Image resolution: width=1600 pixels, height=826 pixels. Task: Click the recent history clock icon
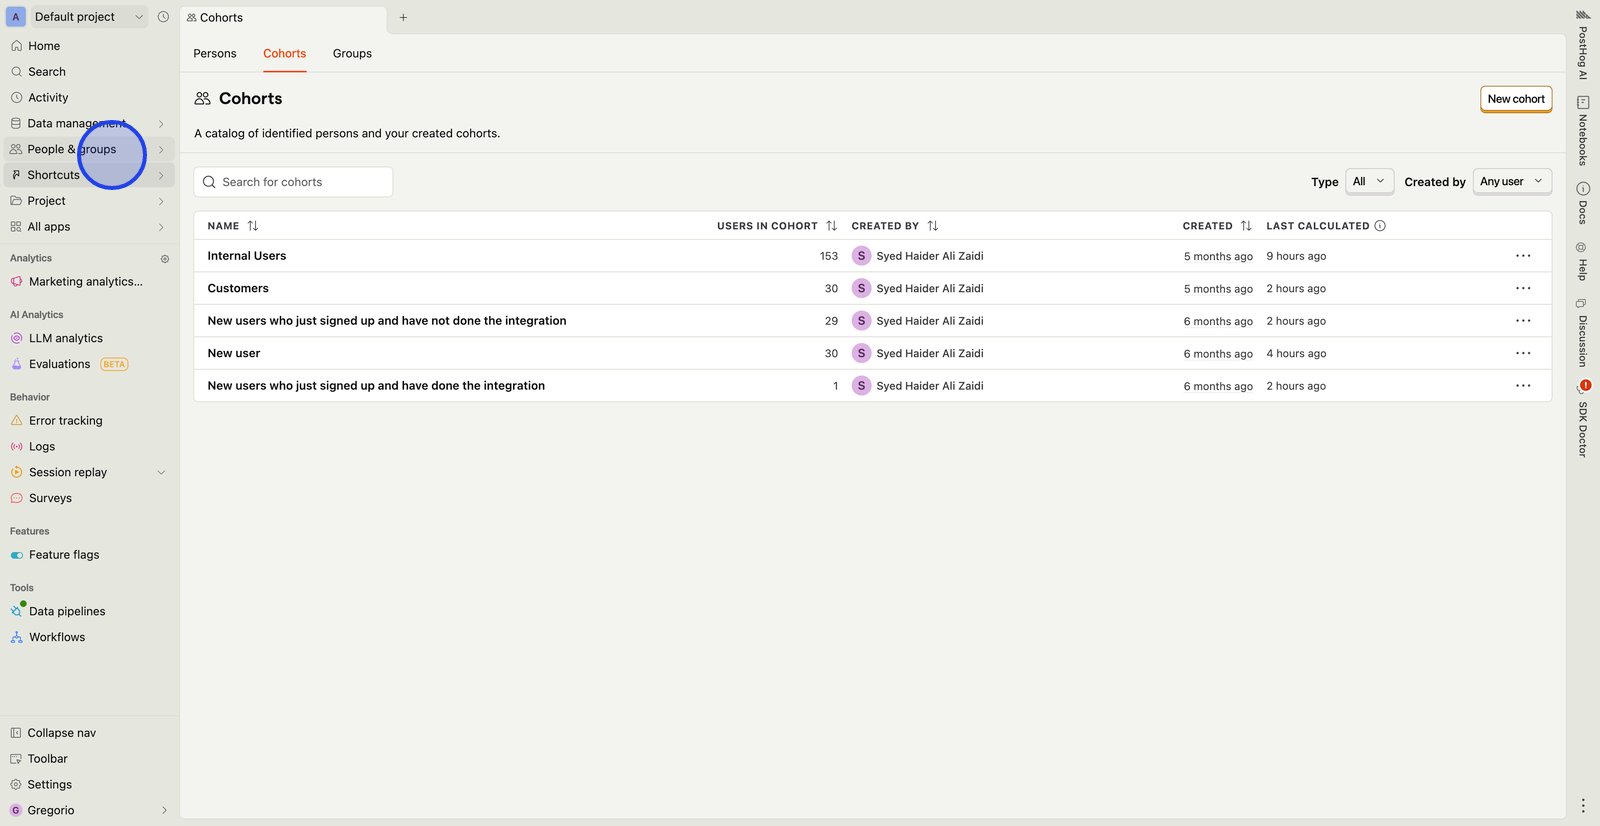[x=163, y=17]
